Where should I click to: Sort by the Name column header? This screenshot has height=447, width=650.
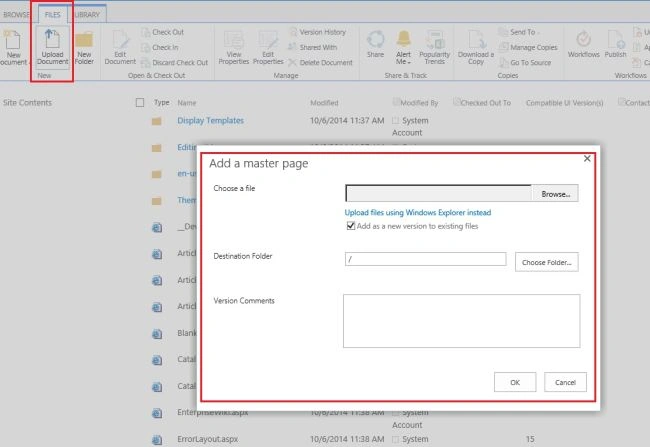pos(187,103)
